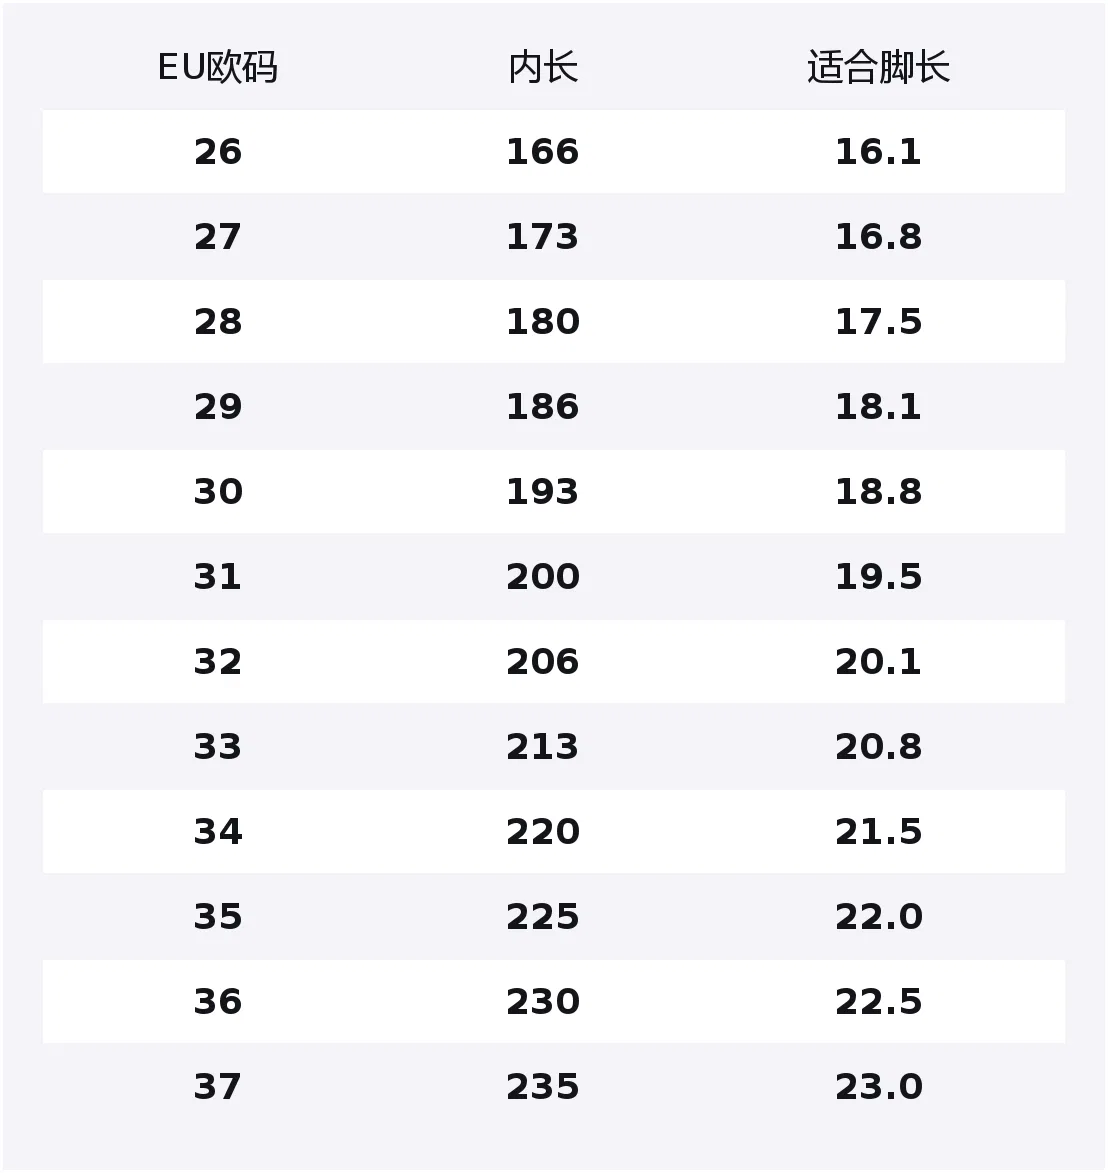Select EU size 37 cell
The width and height of the screenshot is (1108, 1173).
(218, 1087)
